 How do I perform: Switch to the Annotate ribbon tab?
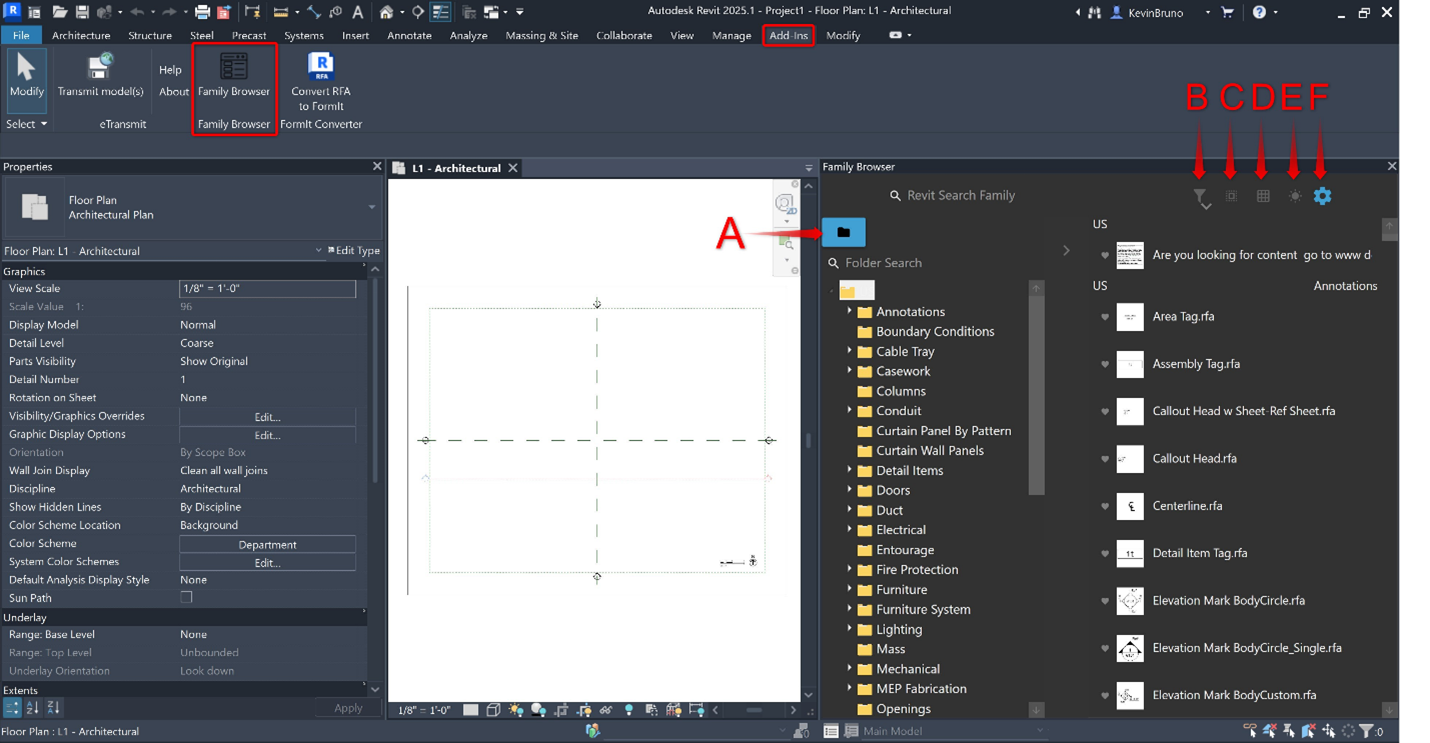click(409, 35)
